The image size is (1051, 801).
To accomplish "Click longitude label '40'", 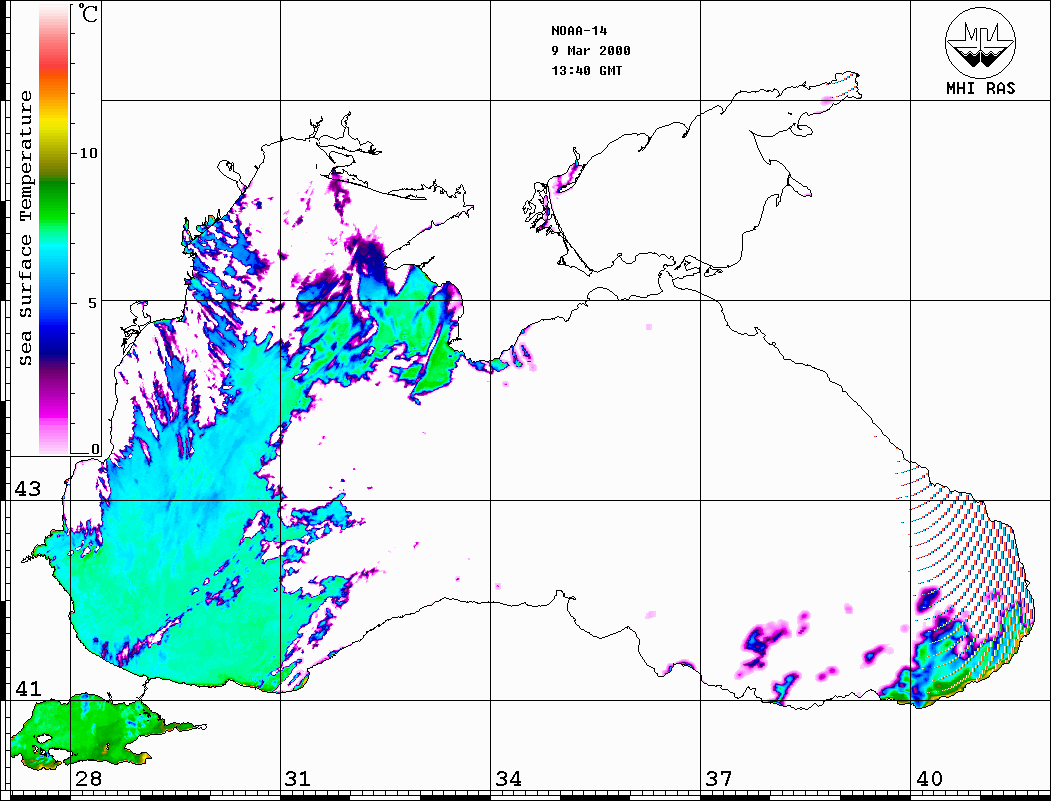I will coord(929,779).
